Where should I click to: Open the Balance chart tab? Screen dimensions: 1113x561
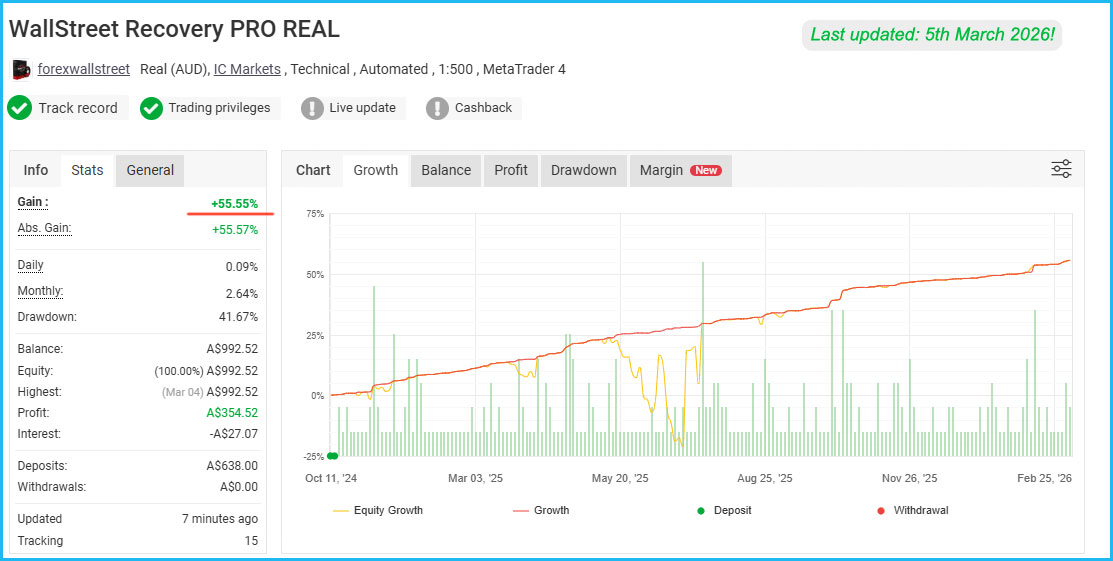[446, 170]
